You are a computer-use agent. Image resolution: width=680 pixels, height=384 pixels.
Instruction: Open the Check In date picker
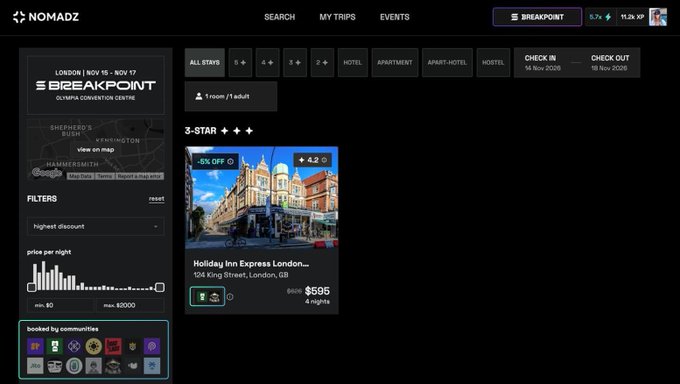[x=543, y=63]
